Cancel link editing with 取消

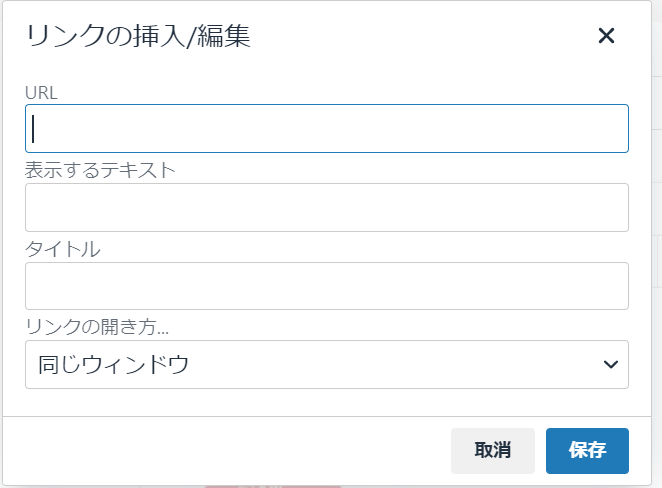point(493,450)
